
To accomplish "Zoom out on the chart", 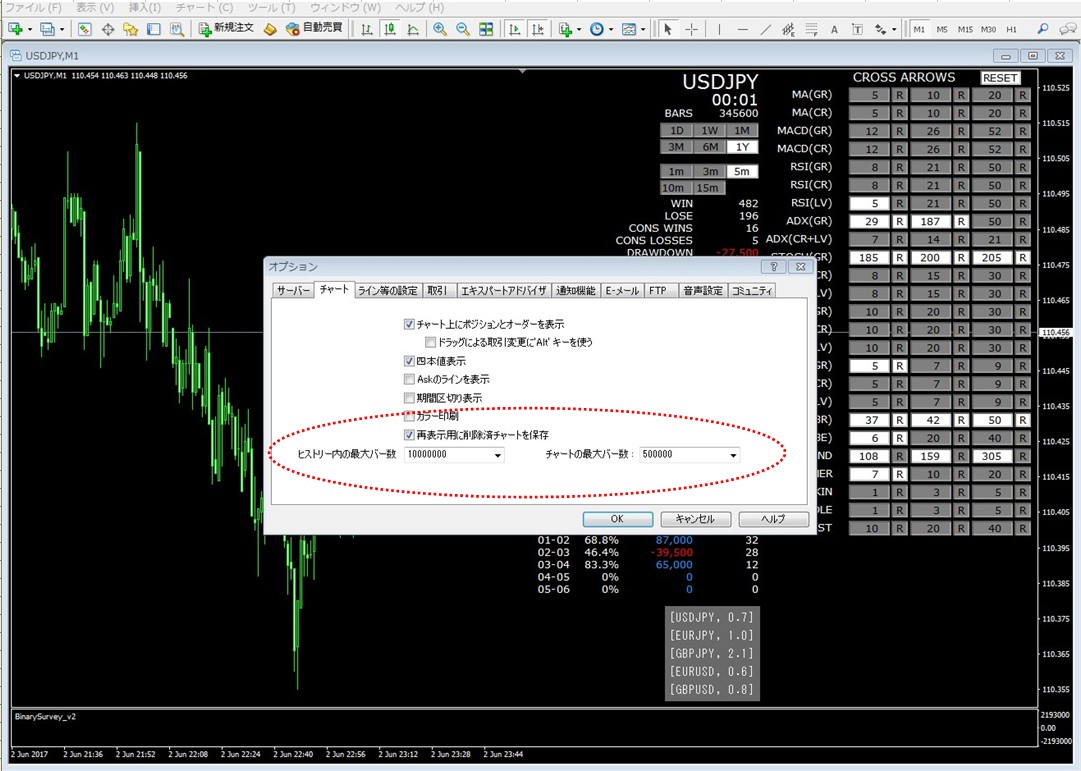I will [x=463, y=29].
